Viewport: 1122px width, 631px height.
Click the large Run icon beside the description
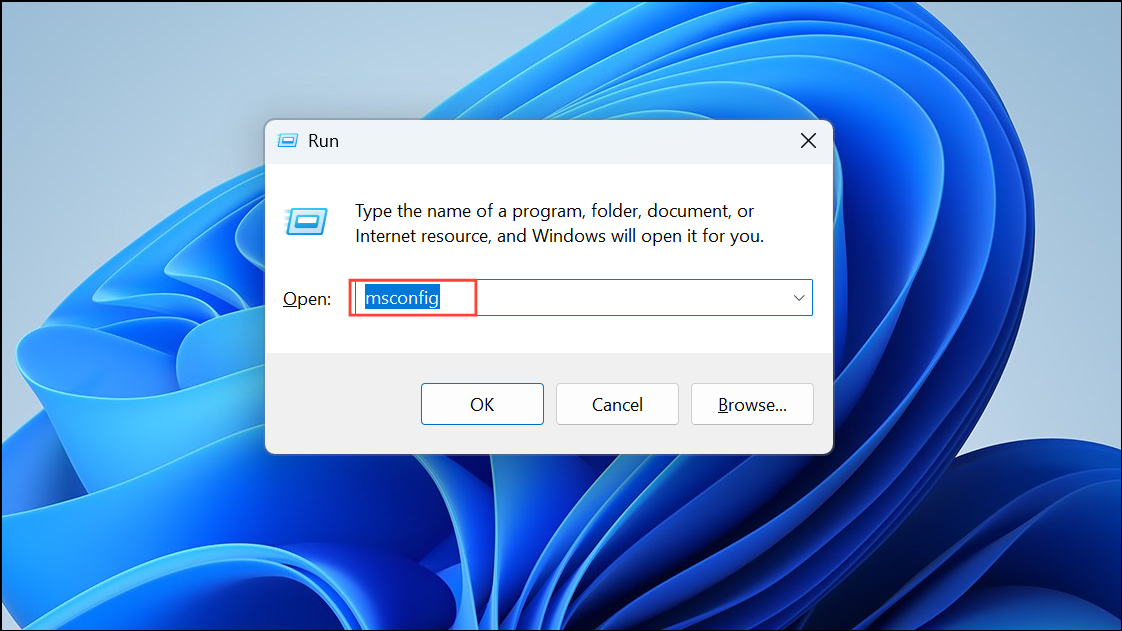306,222
